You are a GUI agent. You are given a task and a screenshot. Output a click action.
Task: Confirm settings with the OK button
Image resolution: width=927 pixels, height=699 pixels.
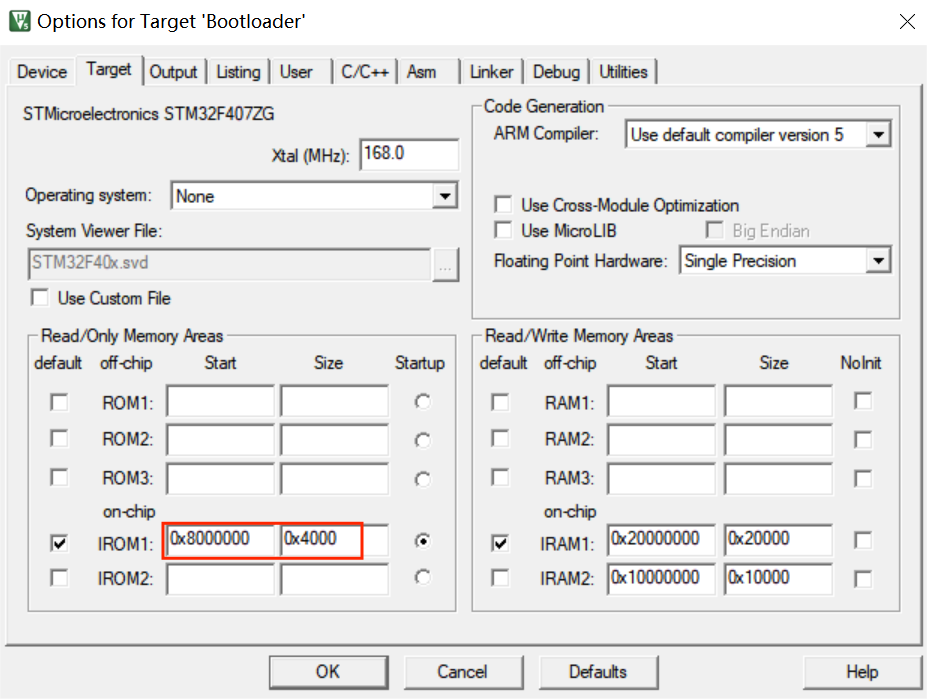tap(328, 671)
